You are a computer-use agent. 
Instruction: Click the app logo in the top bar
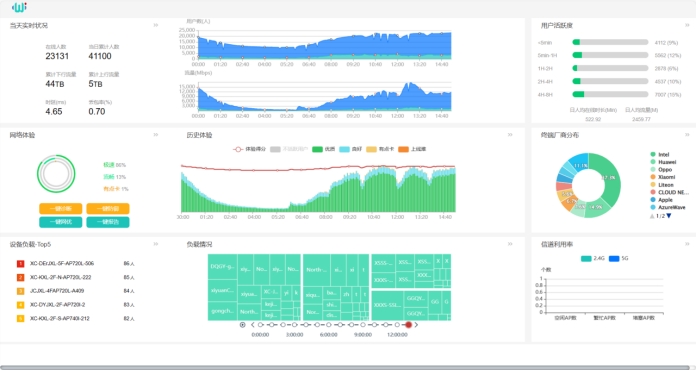tap(19, 7)
